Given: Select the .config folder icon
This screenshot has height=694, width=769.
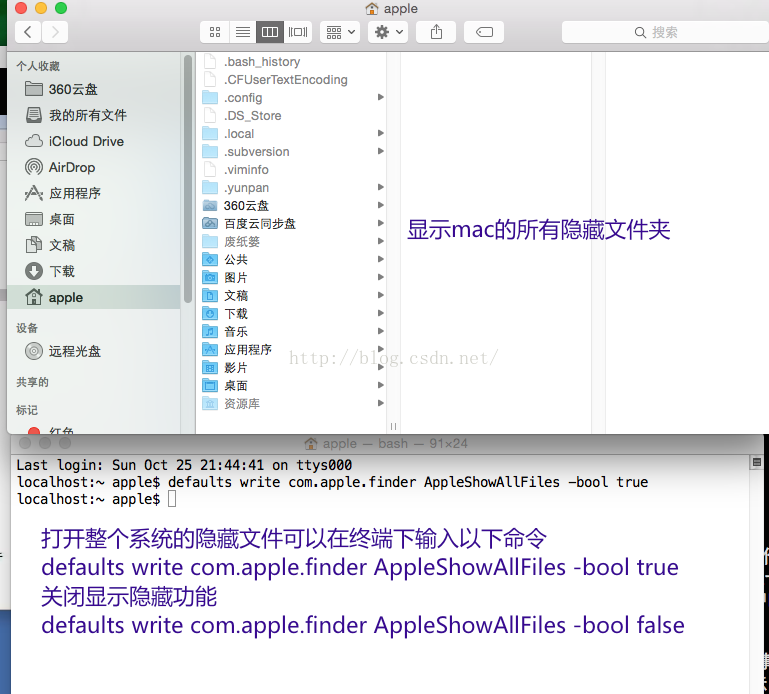Looking at the screenshot, I should point(210,98).
